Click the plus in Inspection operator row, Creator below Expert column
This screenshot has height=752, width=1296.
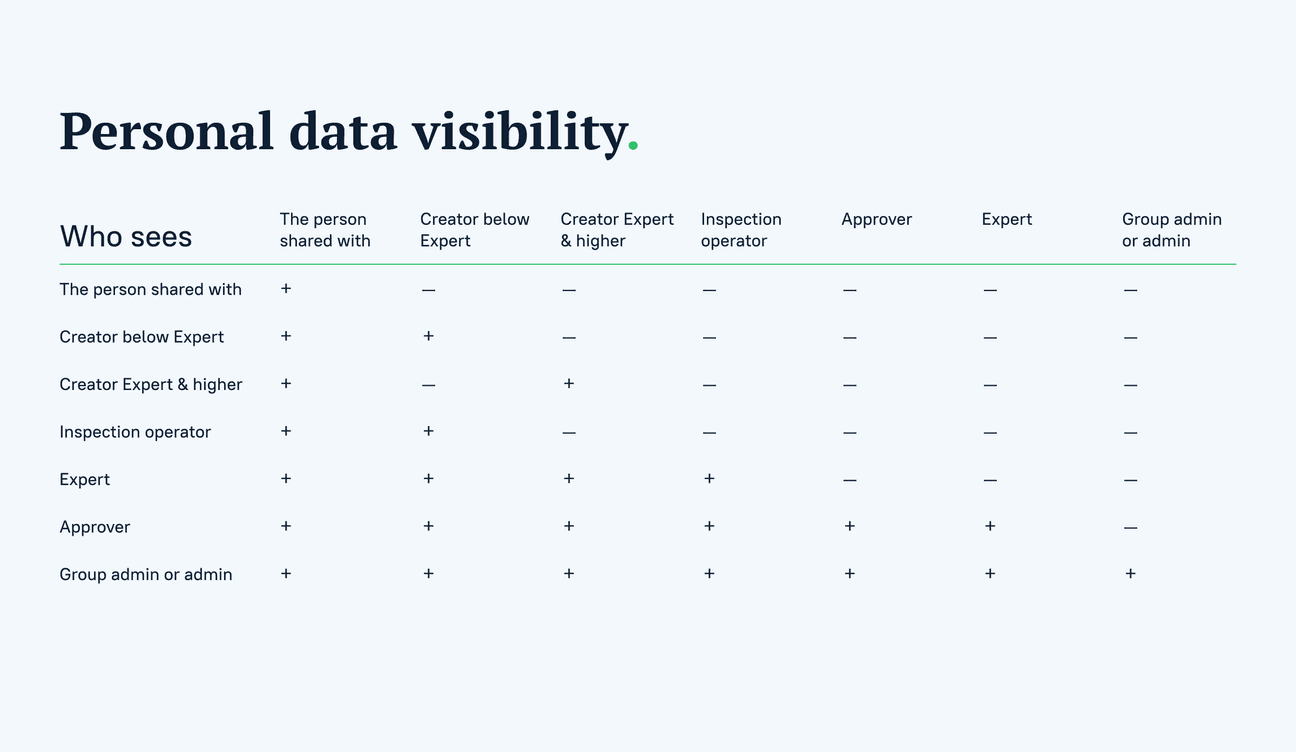tap(428, 431)
